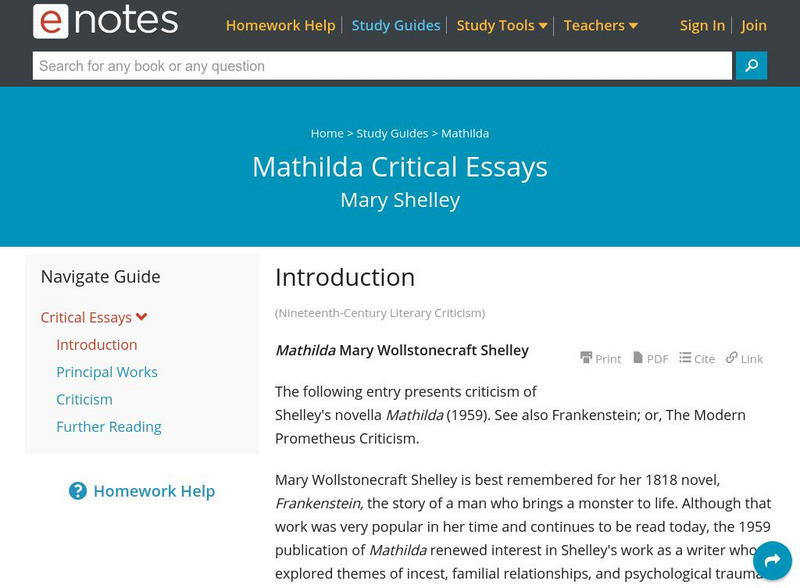Expand the Study Tools dropdown
Screen dimensions: 800x588
502,25
